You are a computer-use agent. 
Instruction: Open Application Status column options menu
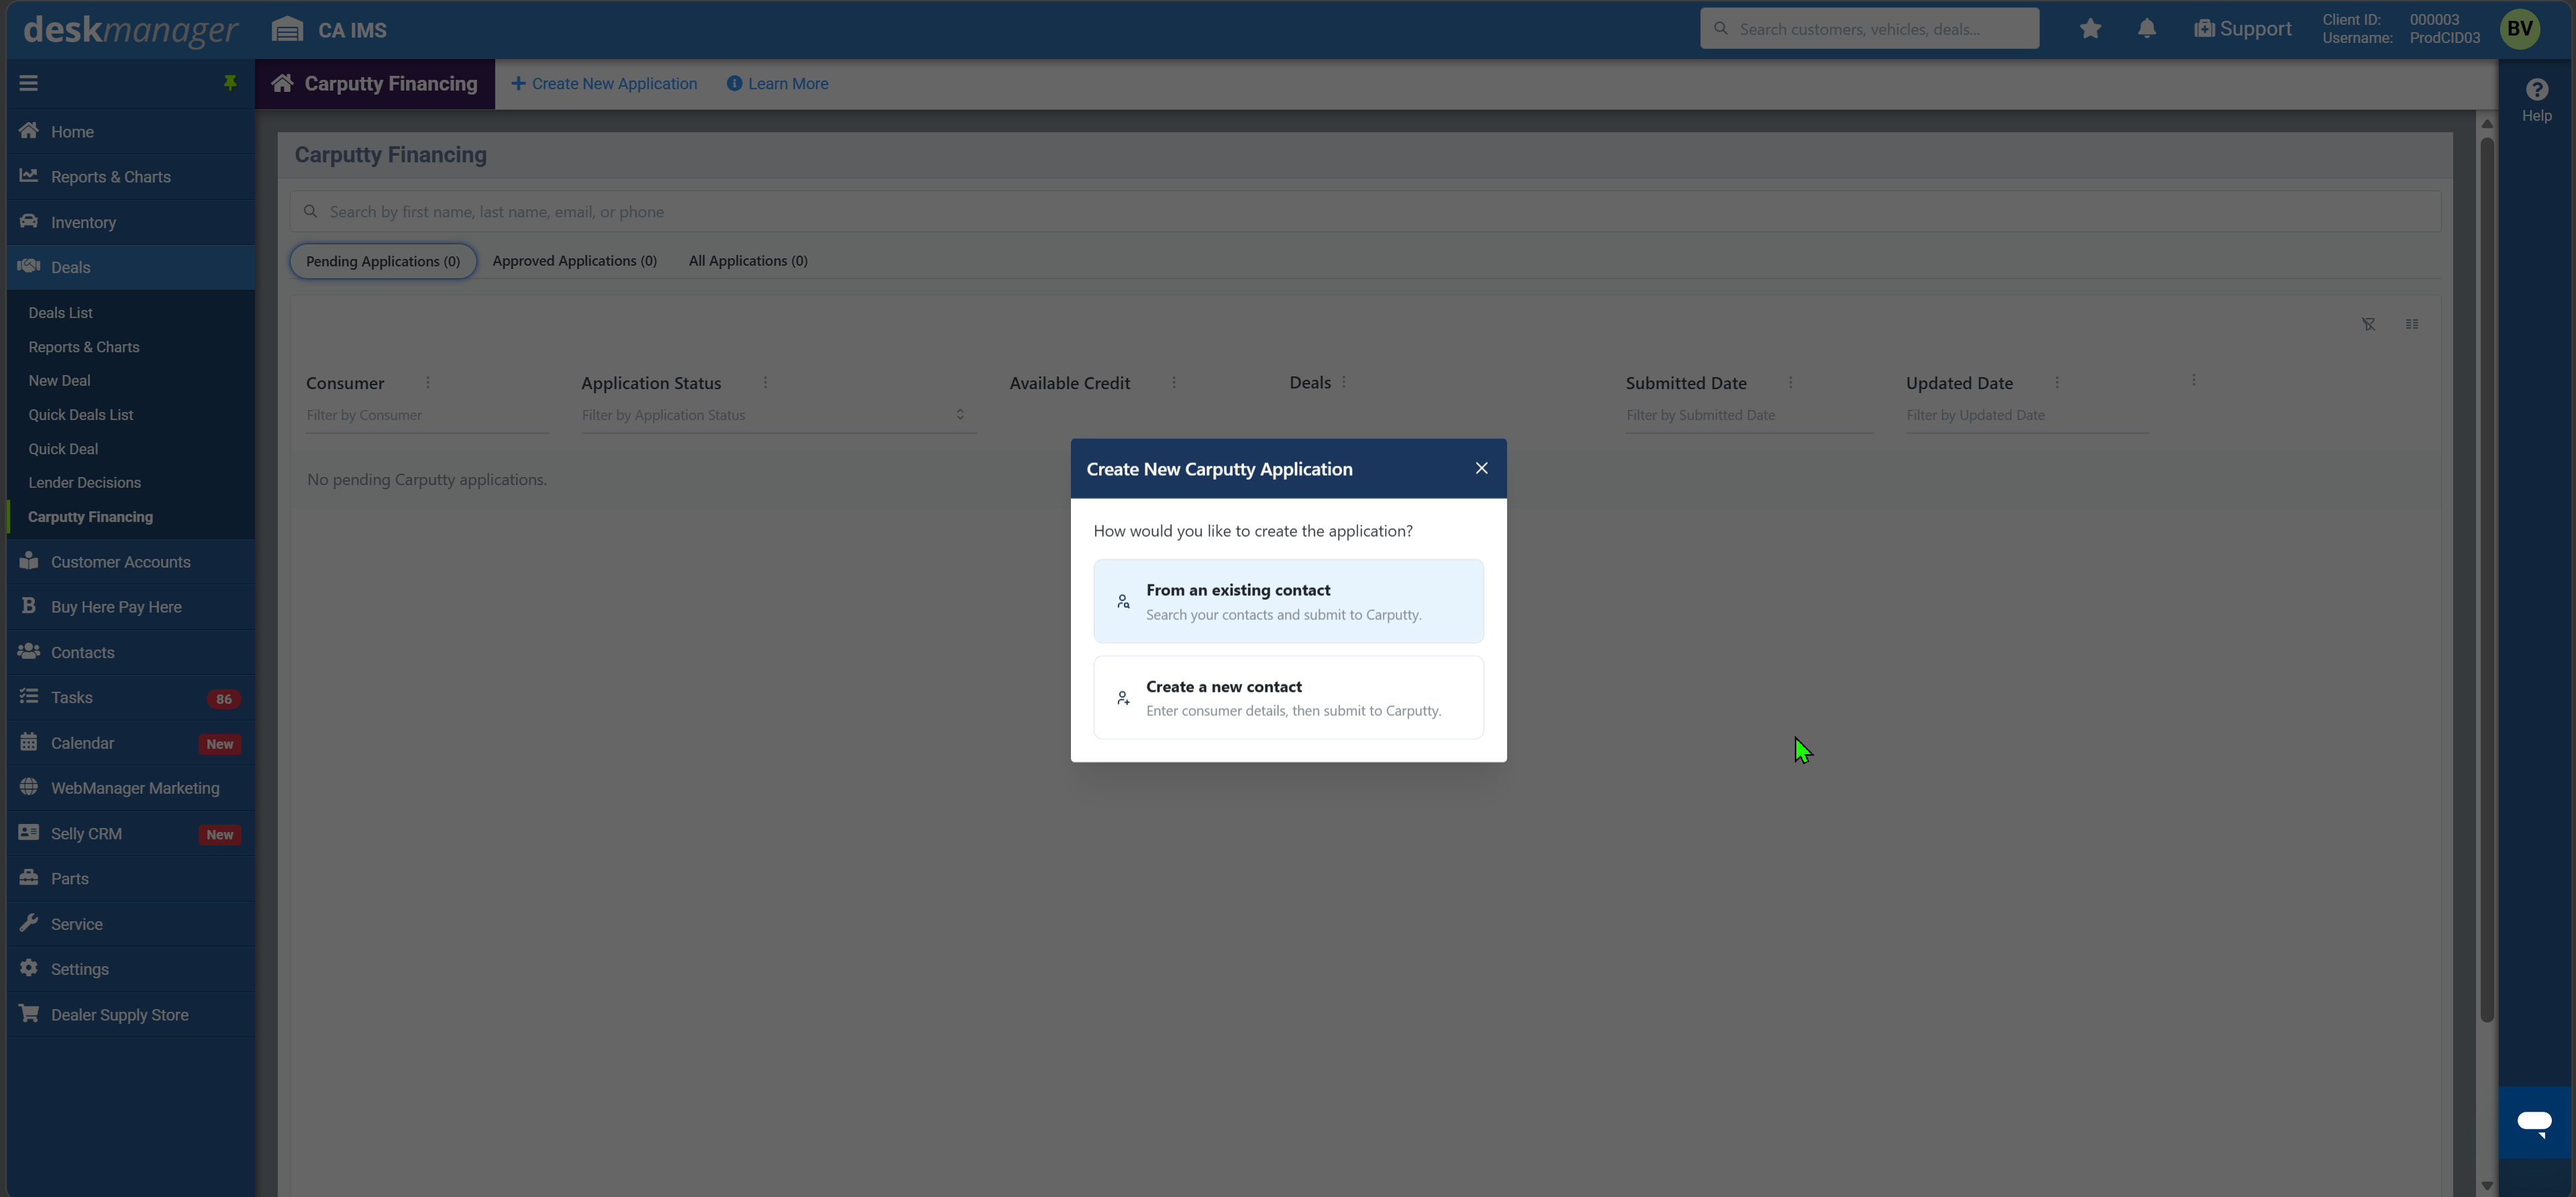coord(765,383)
